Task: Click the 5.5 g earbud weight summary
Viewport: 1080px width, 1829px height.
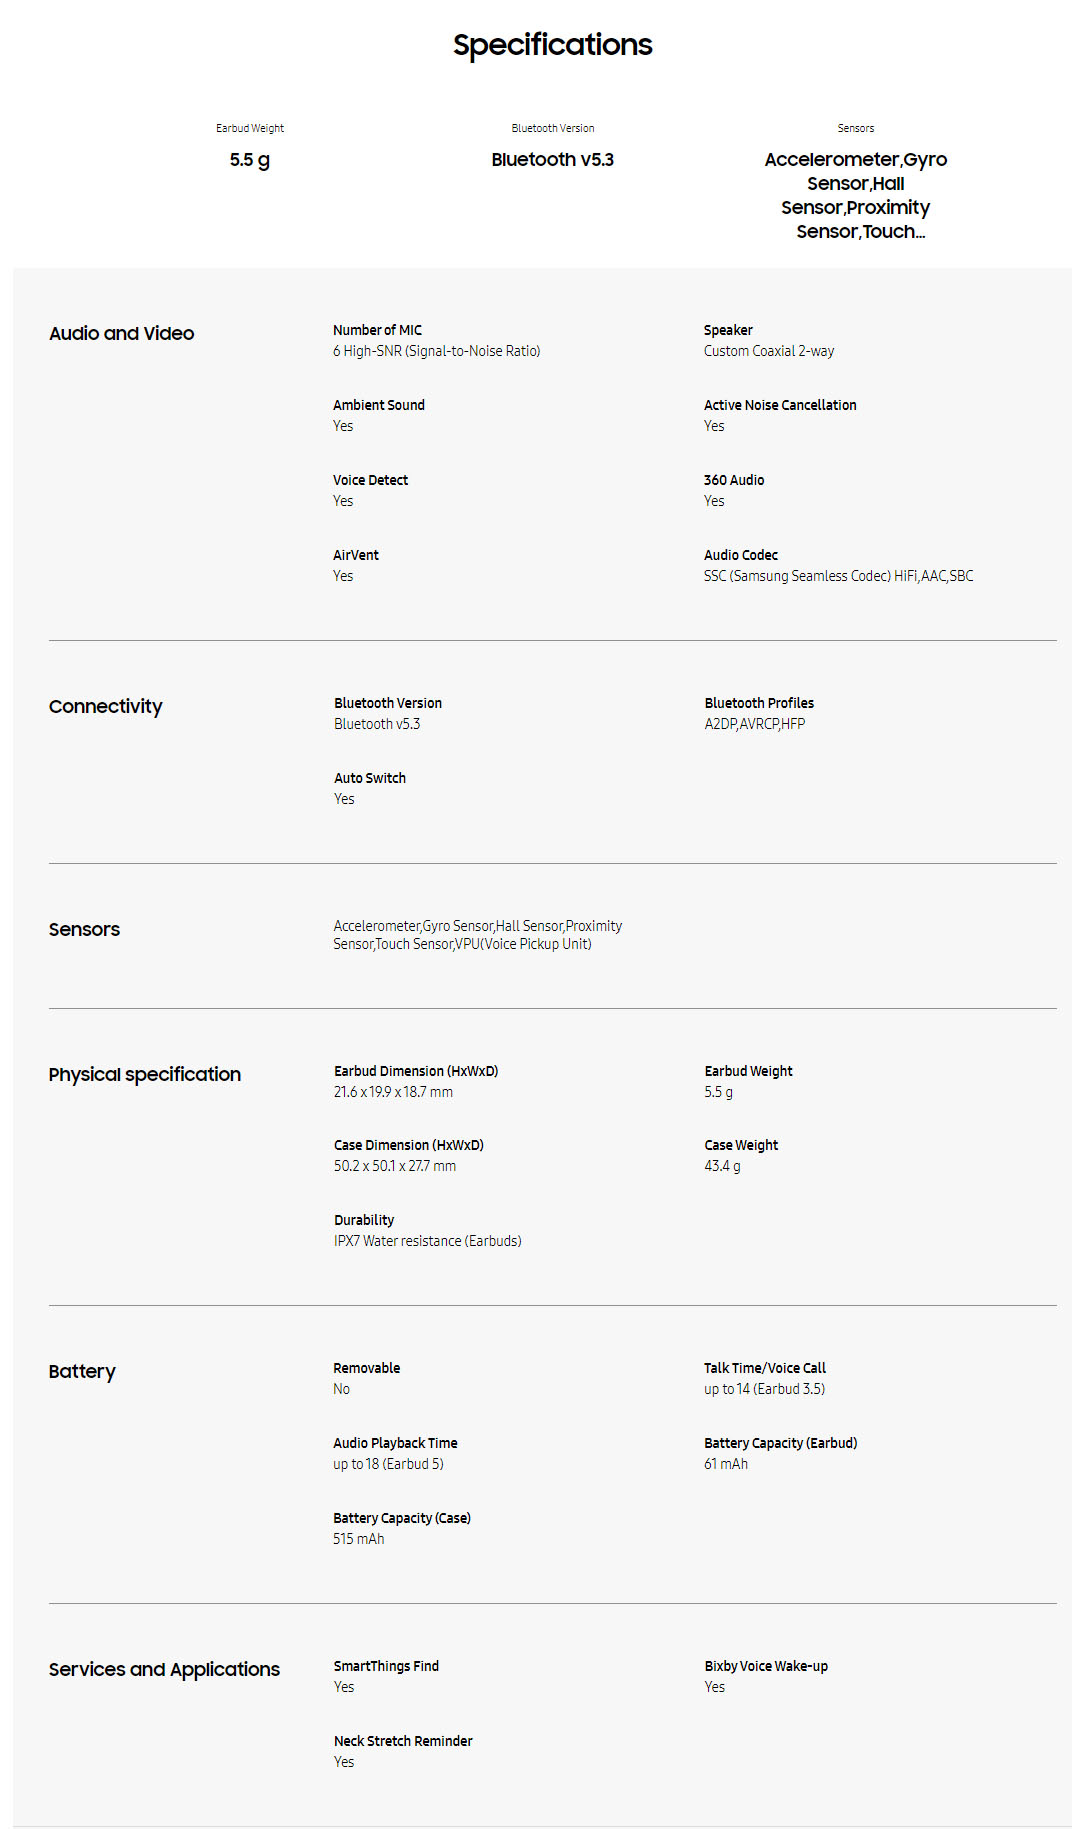Action: 249,160
